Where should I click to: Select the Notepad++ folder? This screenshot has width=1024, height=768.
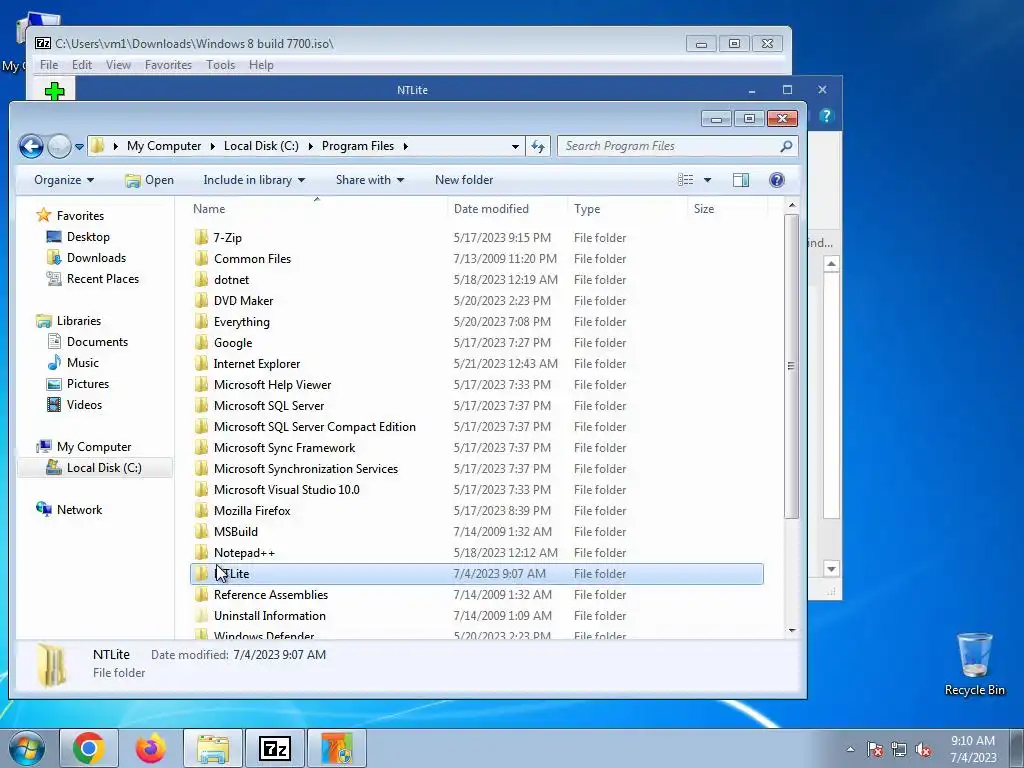(244, 552)
